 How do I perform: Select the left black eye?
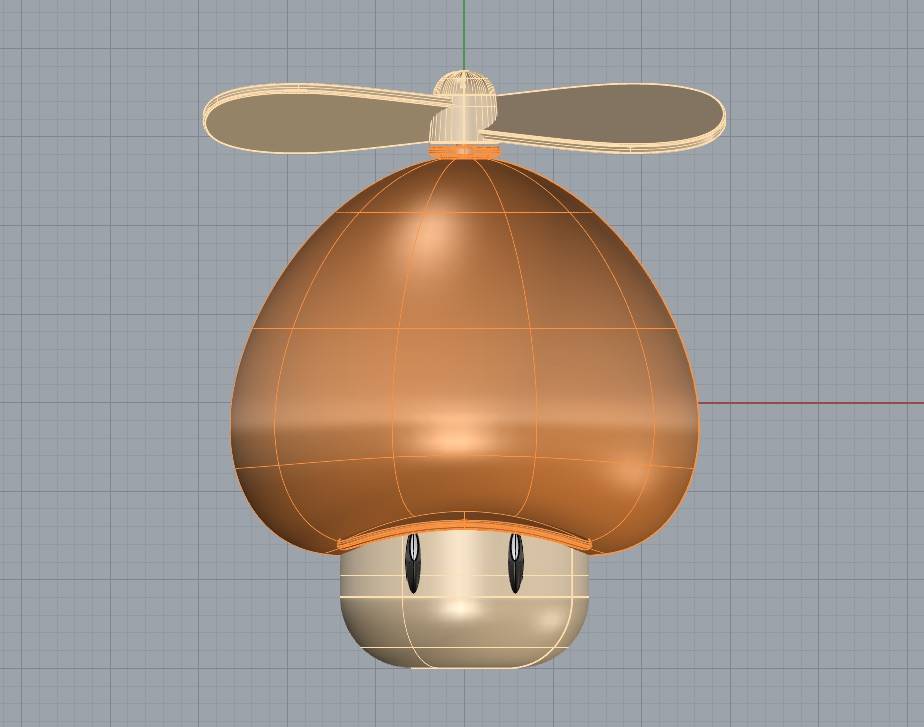(413, 563)
